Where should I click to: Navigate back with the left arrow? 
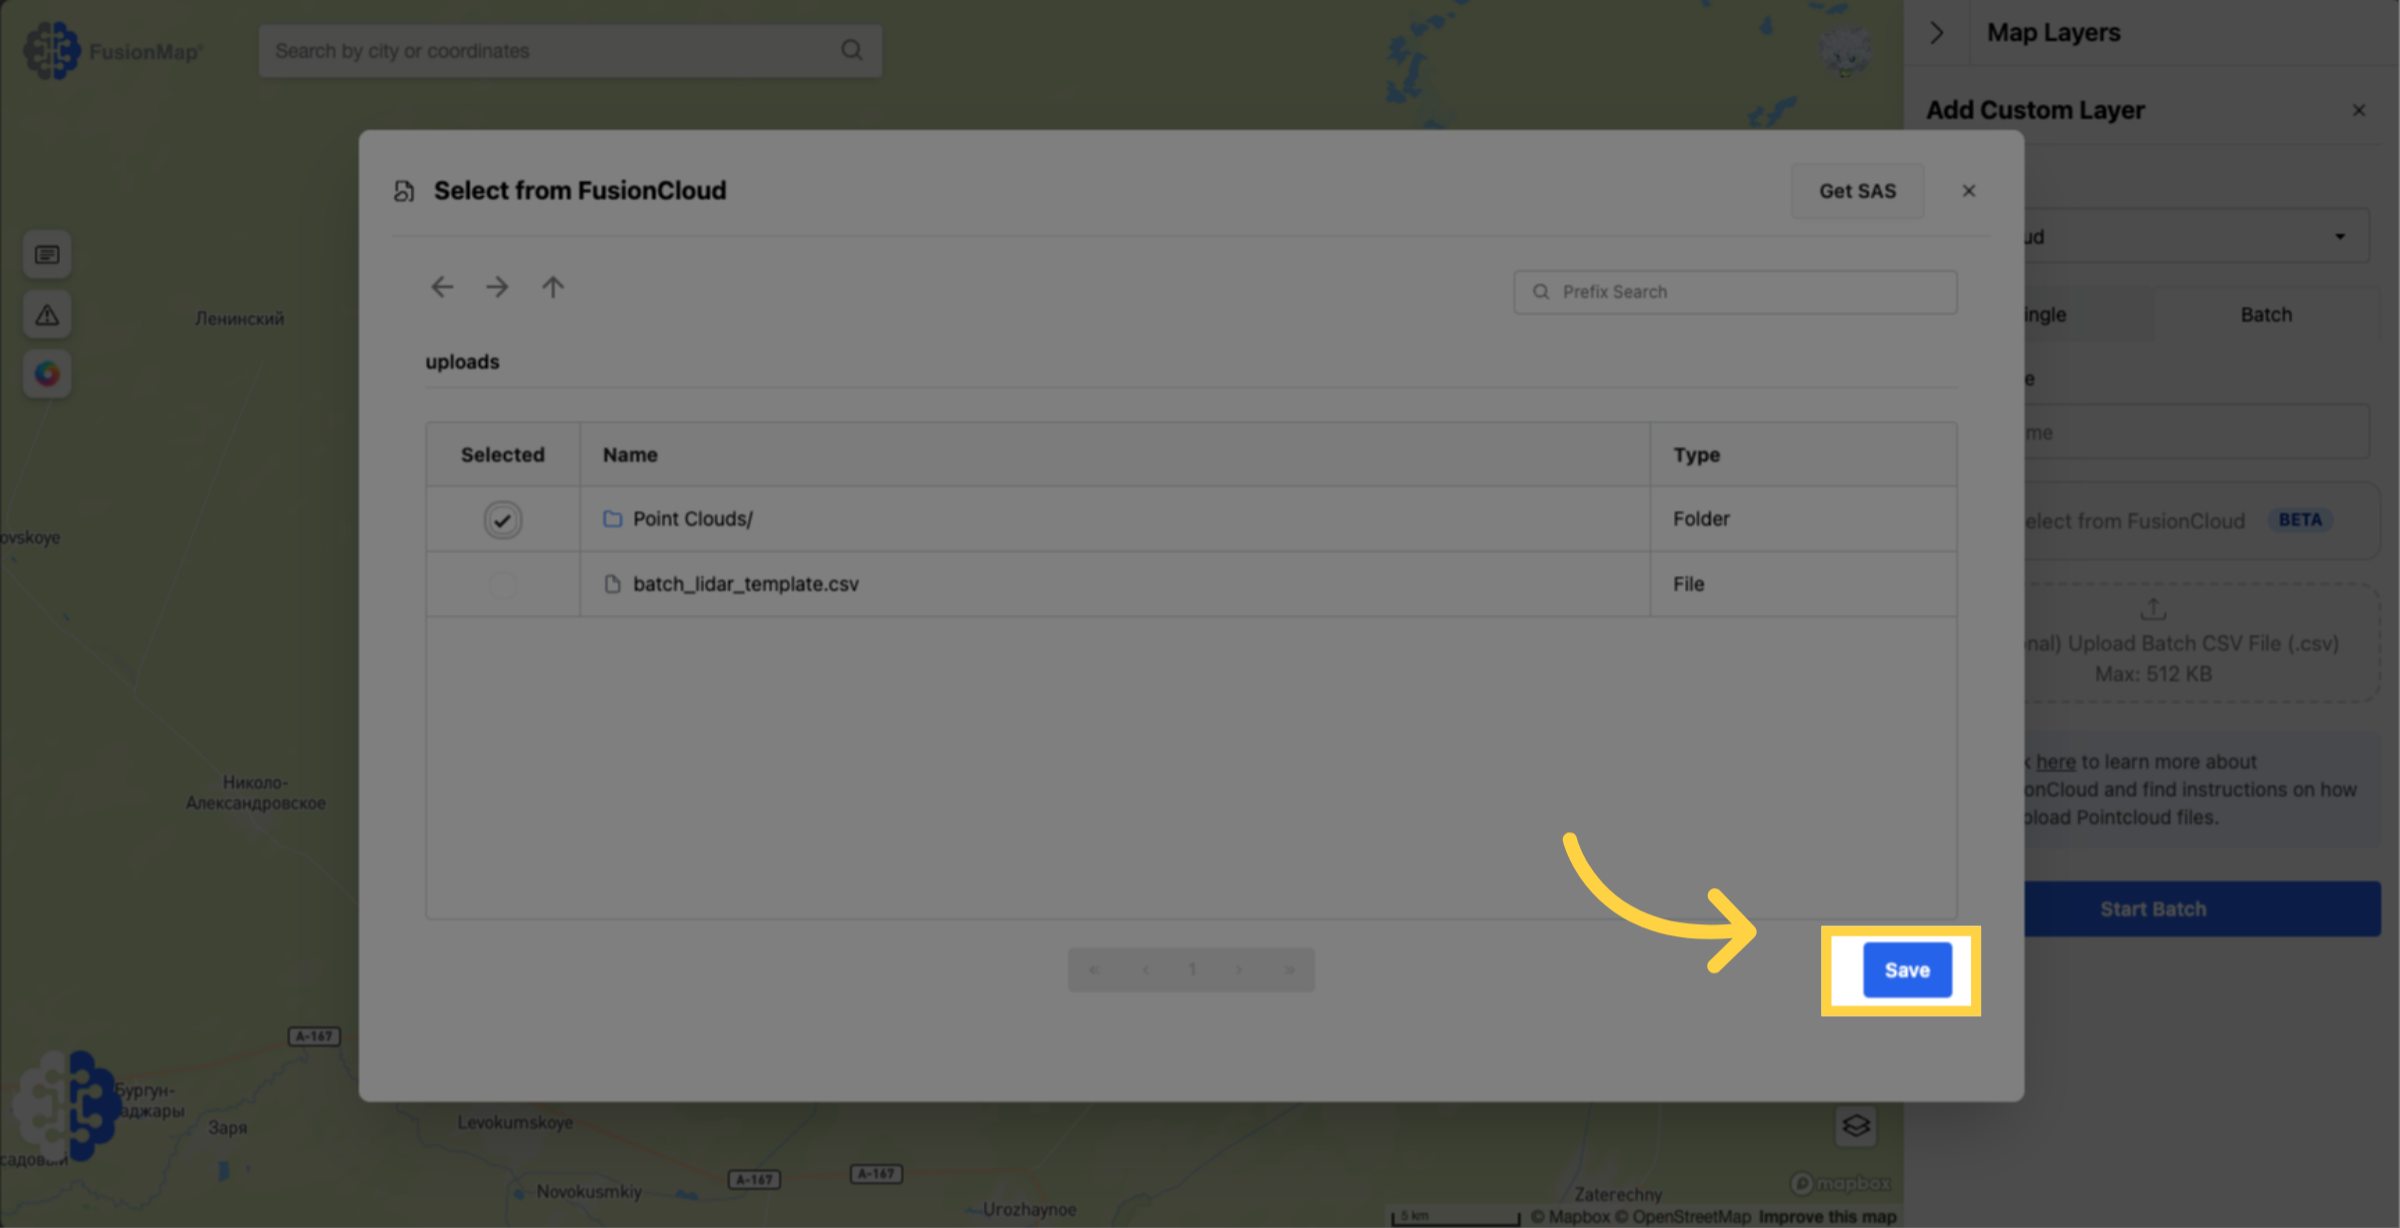point(442,288)
